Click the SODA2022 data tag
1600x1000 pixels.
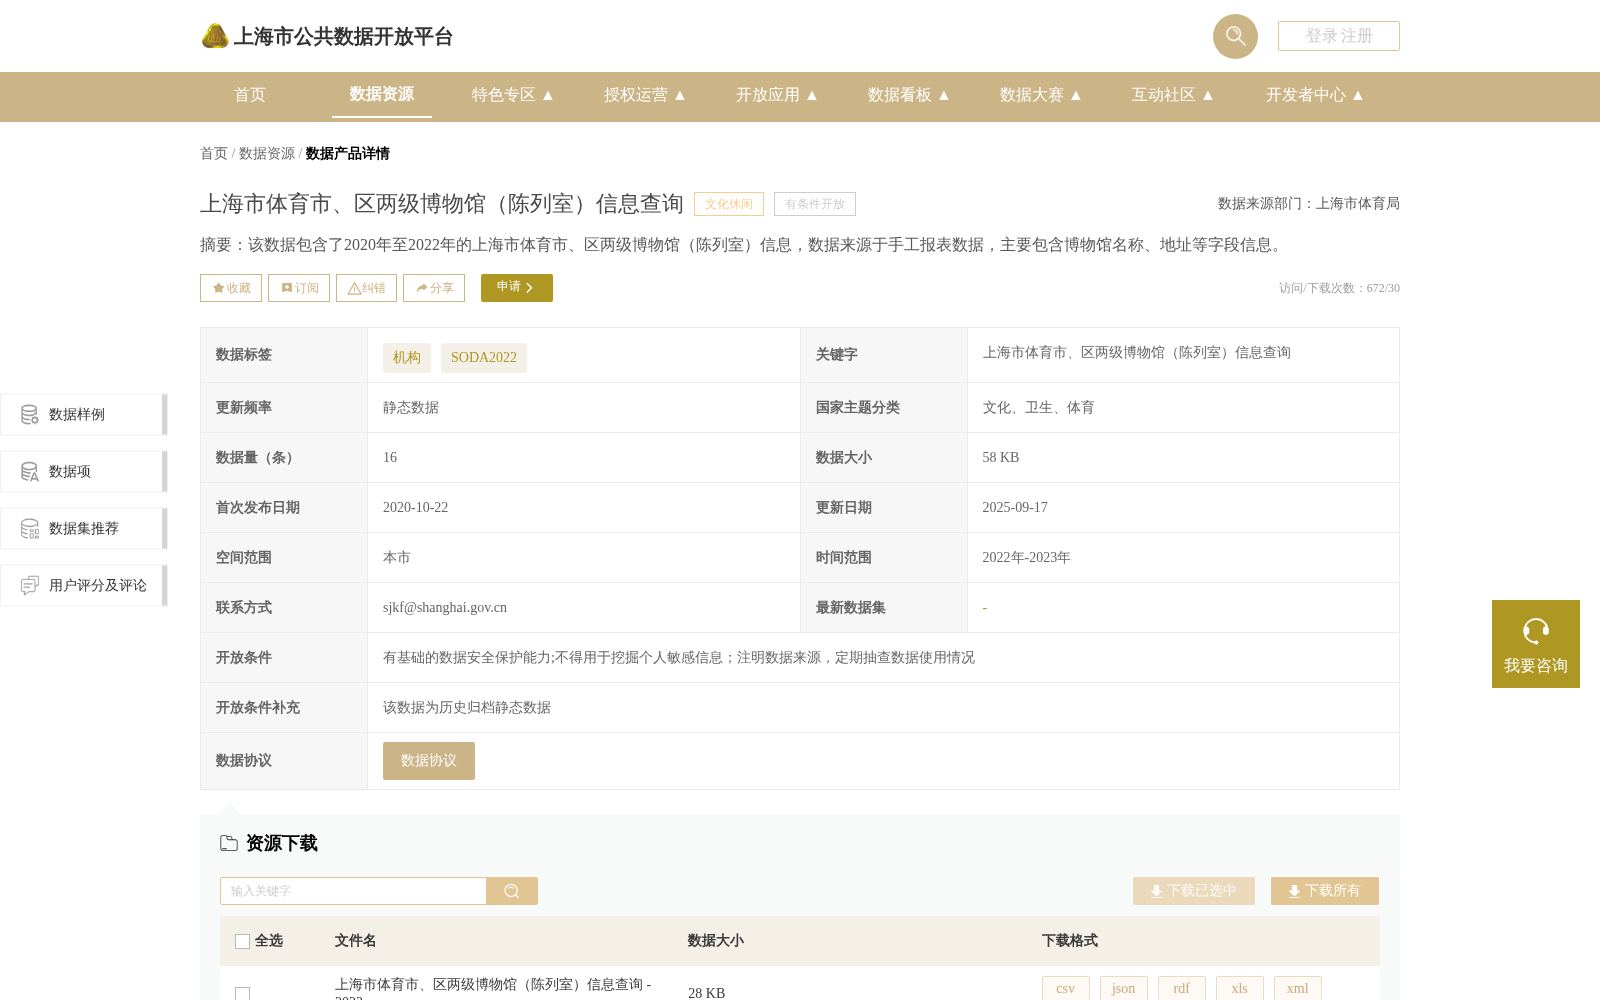pos(484,358)
